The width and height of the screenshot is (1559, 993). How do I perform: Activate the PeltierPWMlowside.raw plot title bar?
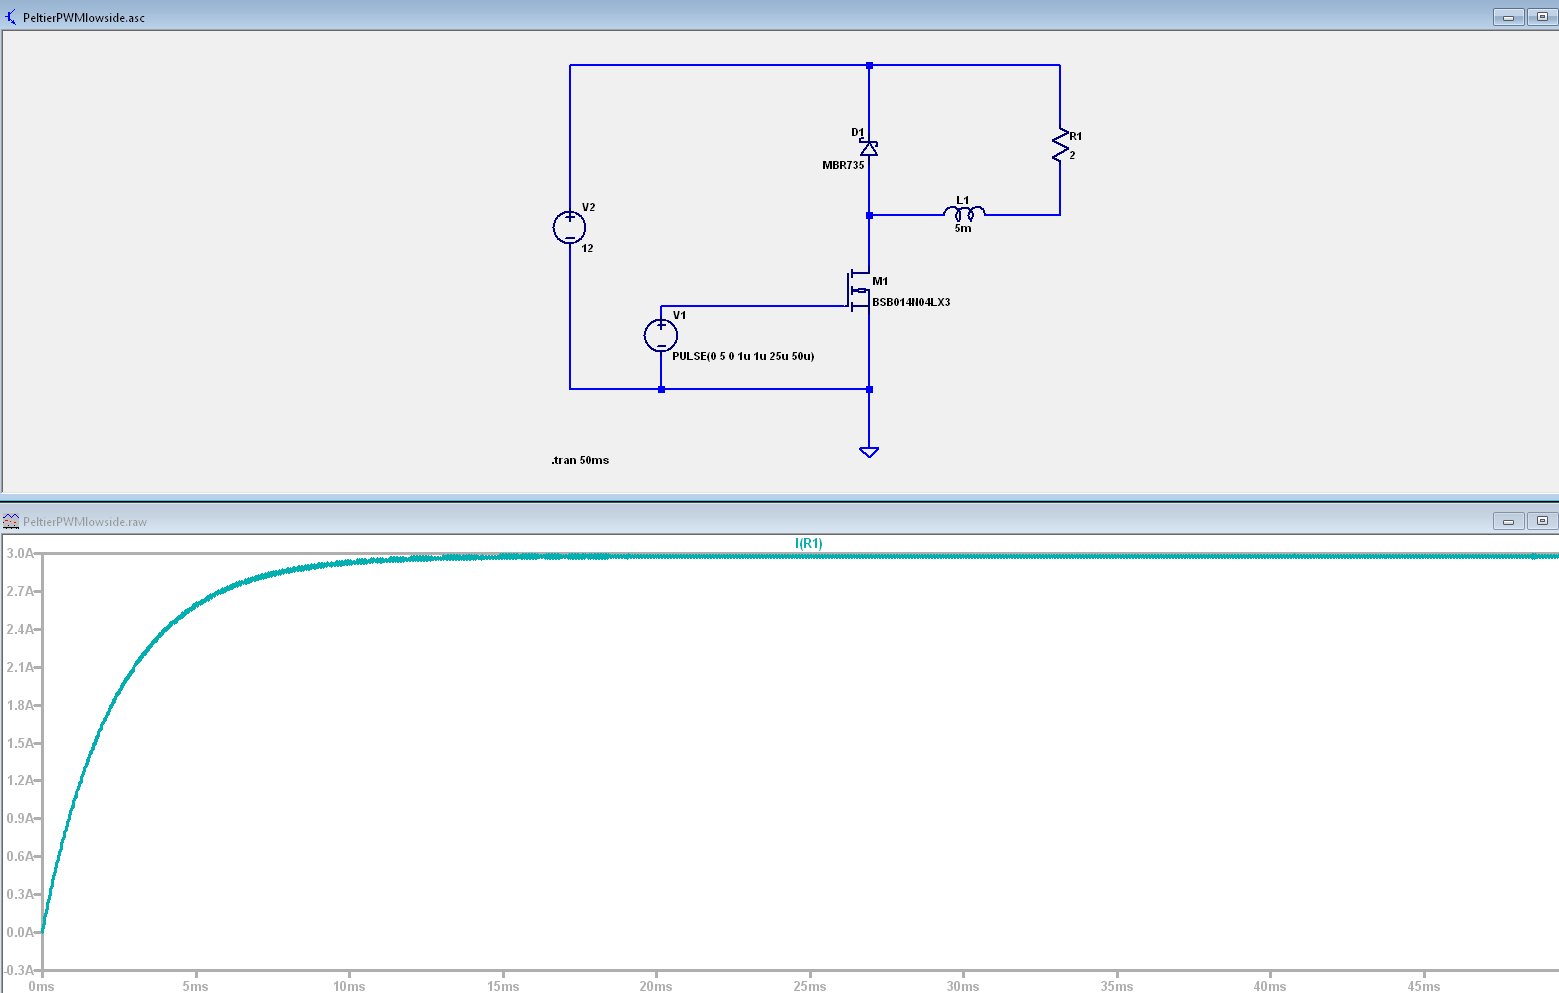point(700,521)
